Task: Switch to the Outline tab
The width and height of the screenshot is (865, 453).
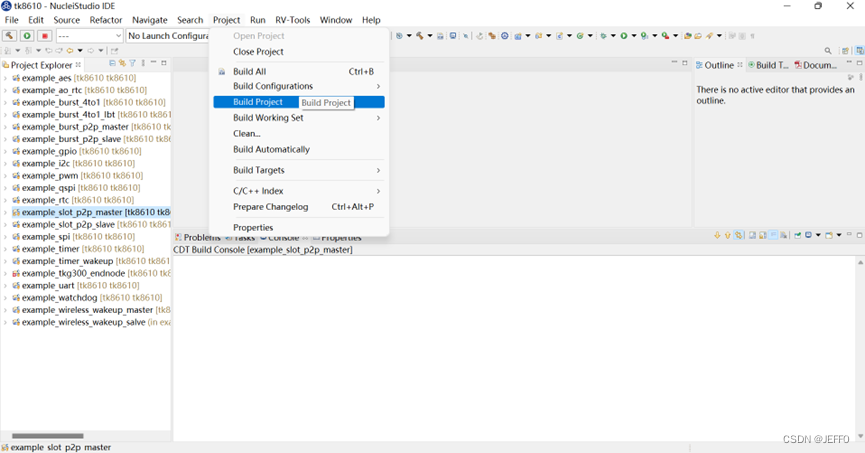Action: (719, 65)
